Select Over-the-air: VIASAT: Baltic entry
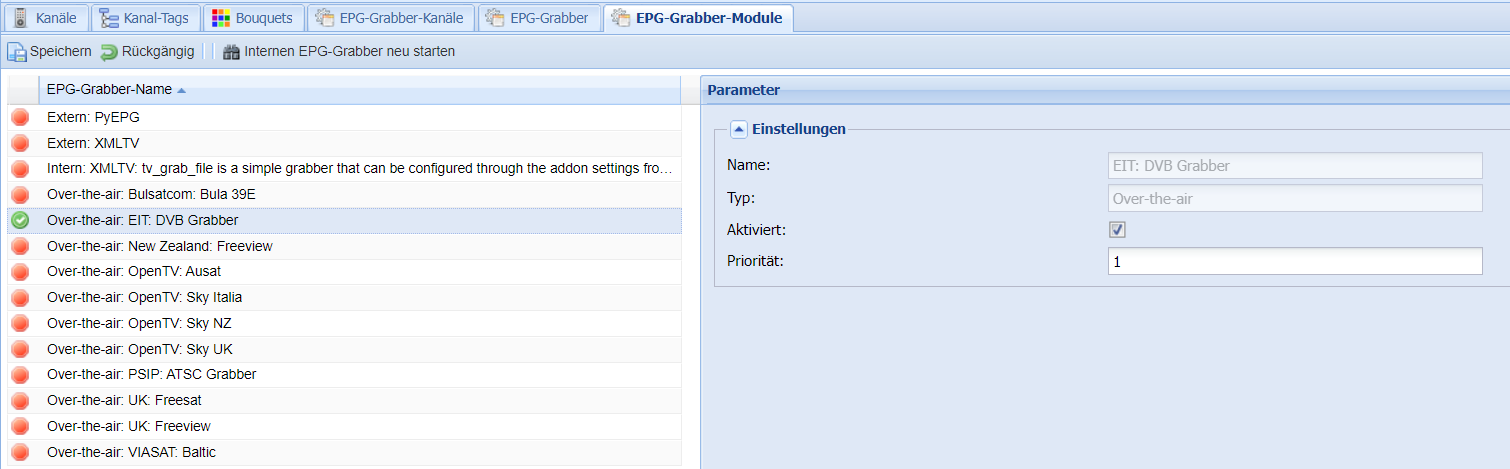The height and width of the screenshot is (469, 1510). pyautogui.click(x=131, y=452)
